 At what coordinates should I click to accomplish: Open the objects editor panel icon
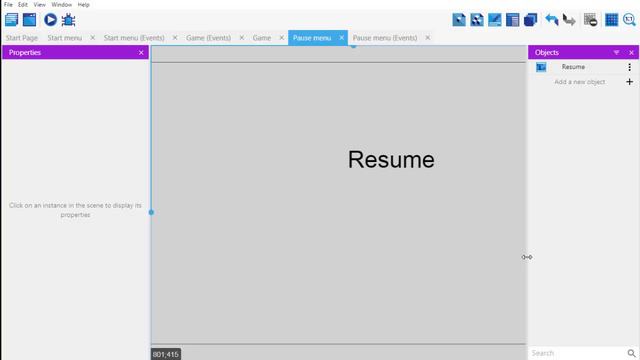(459, 20)
